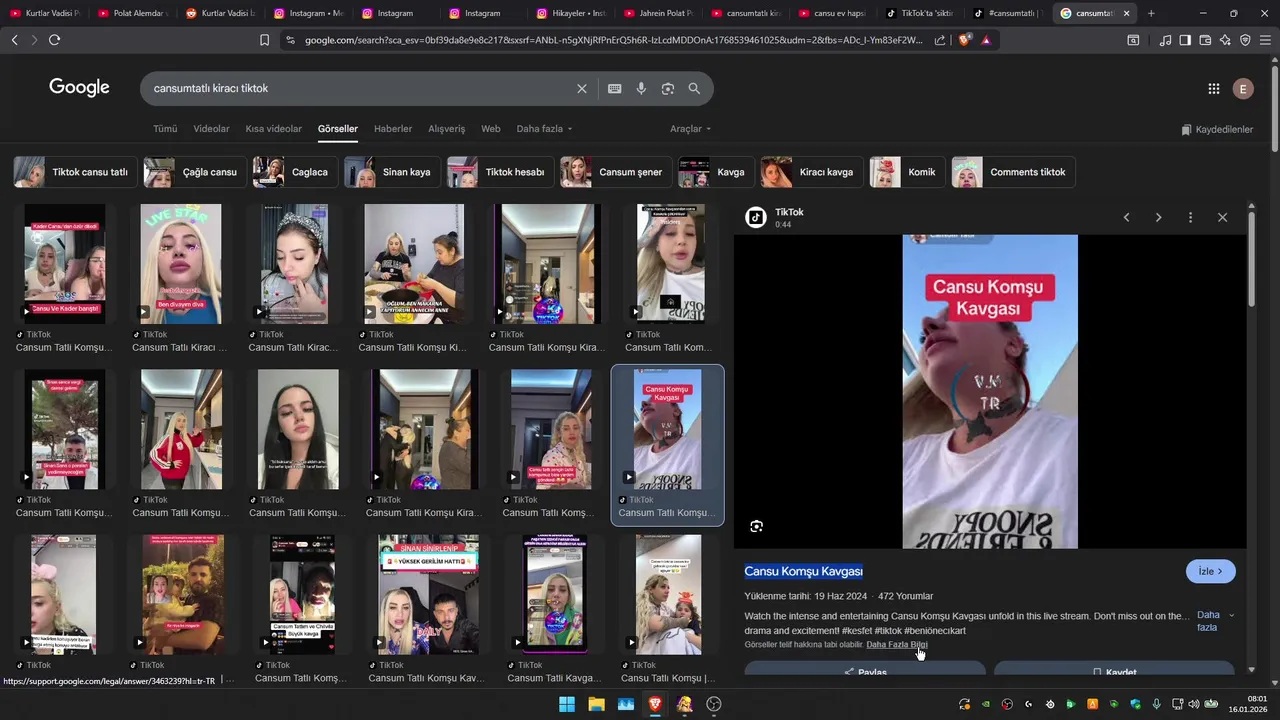Clear the search query with the X icon
Viewport: 1280px width, 720px height.
point(582,88)
